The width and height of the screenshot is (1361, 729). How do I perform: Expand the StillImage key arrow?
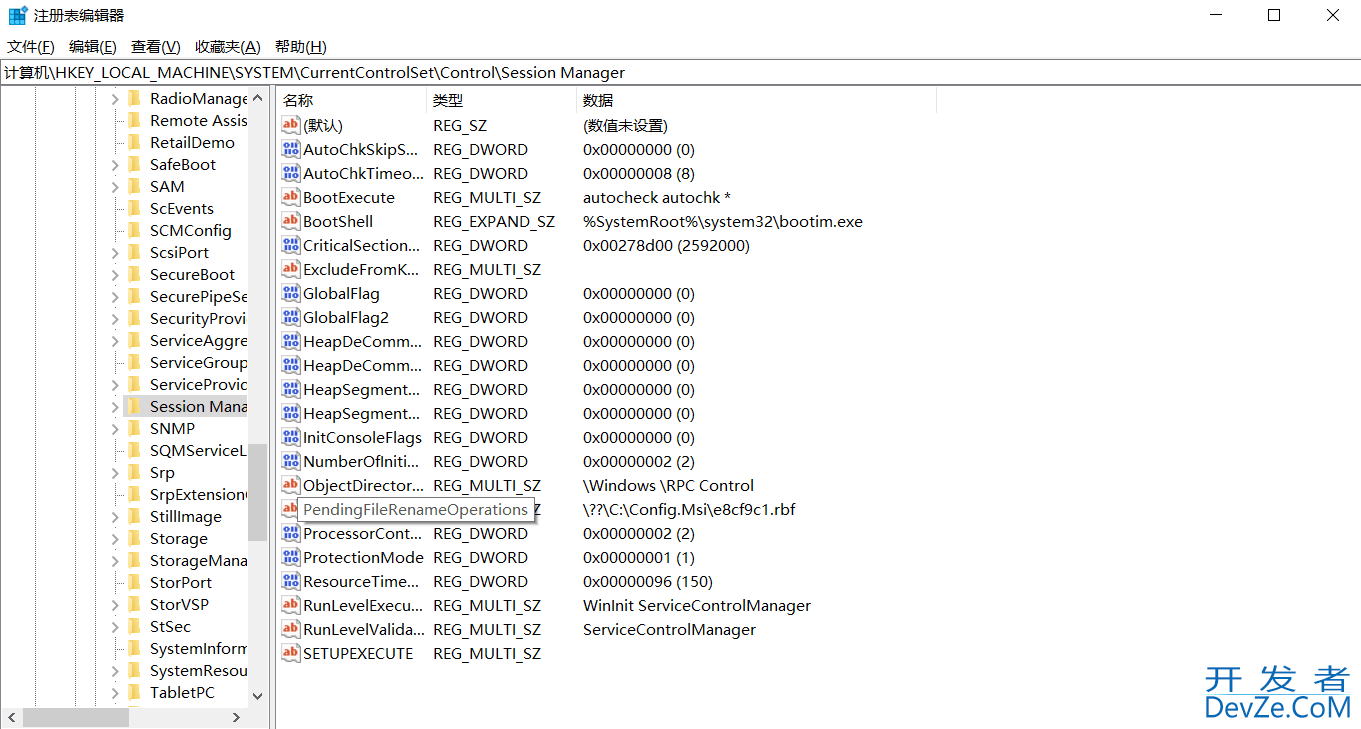(x=114, y=516)
